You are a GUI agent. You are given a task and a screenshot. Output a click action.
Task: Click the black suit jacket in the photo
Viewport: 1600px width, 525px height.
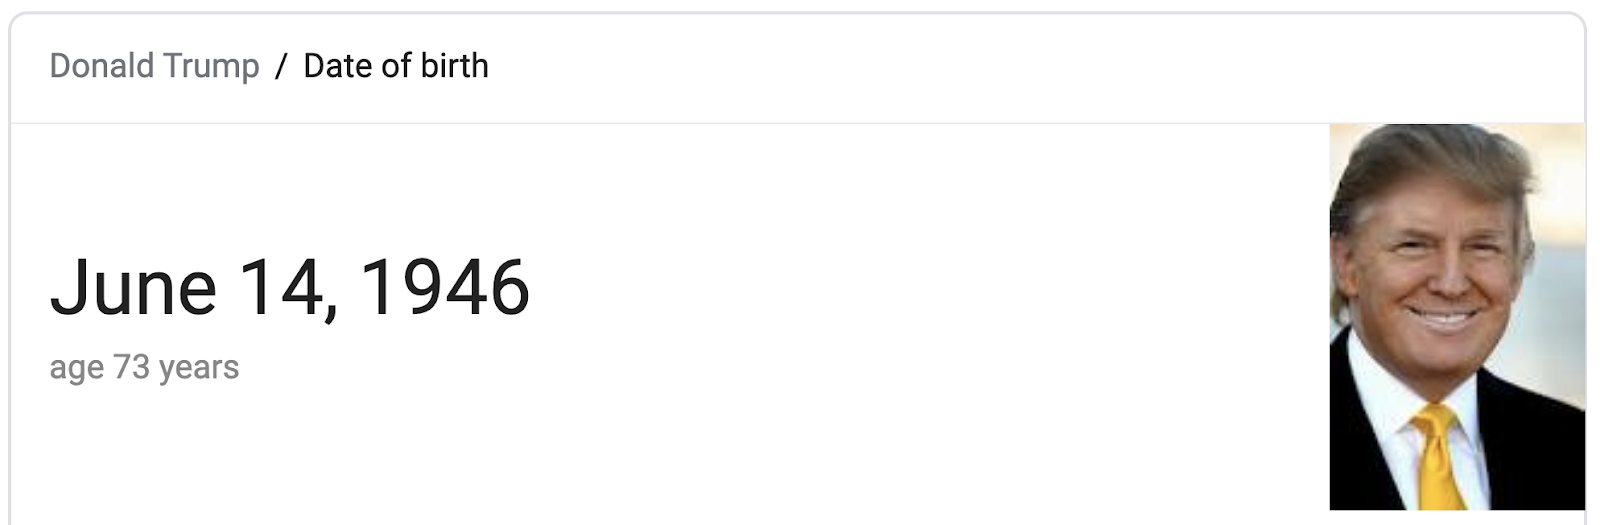tap(1530, 440)
